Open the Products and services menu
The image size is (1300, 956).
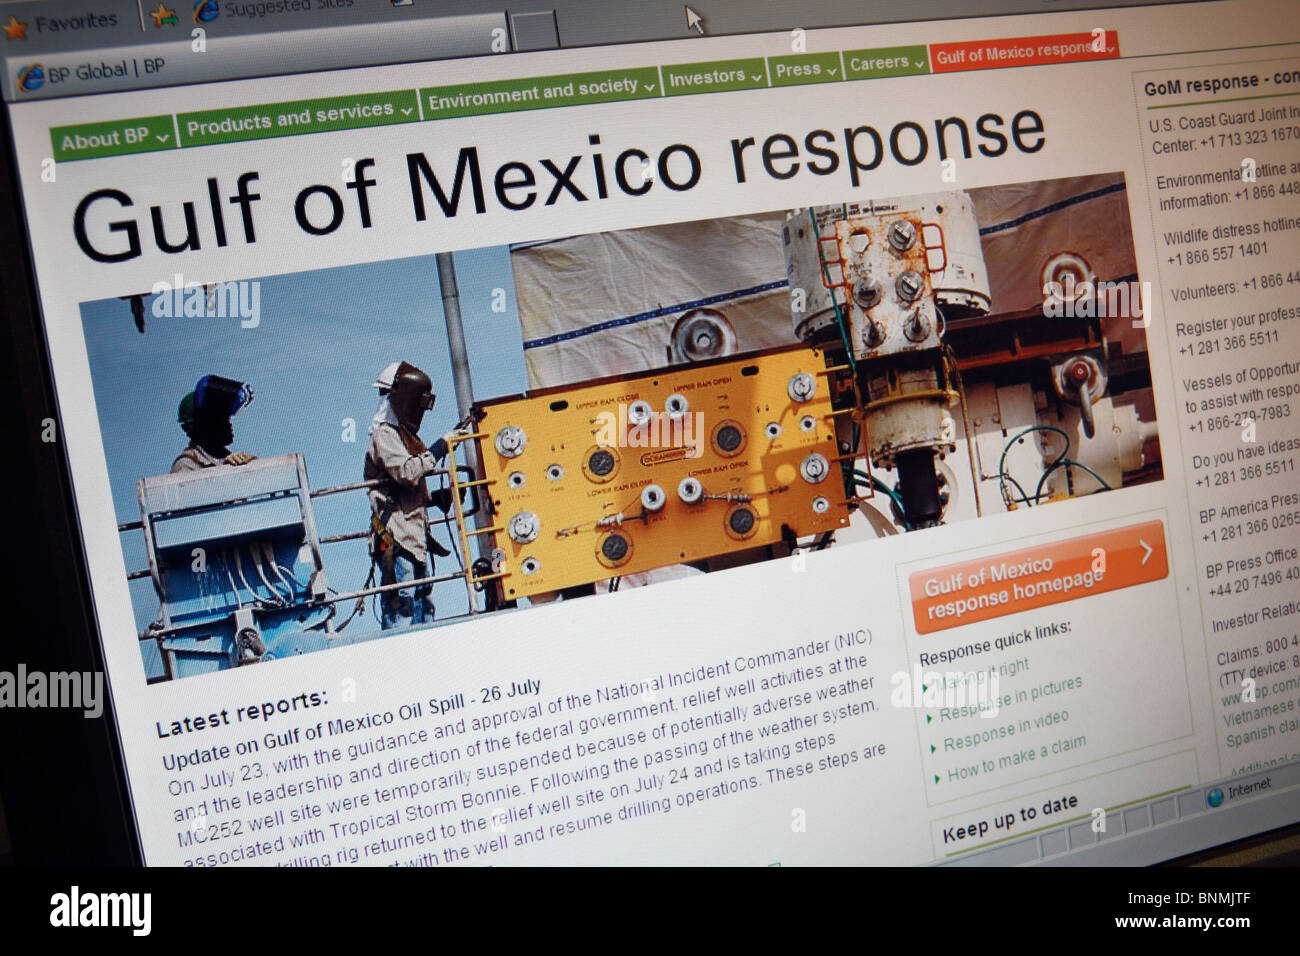pyautogui.click(x=299, y=117)
